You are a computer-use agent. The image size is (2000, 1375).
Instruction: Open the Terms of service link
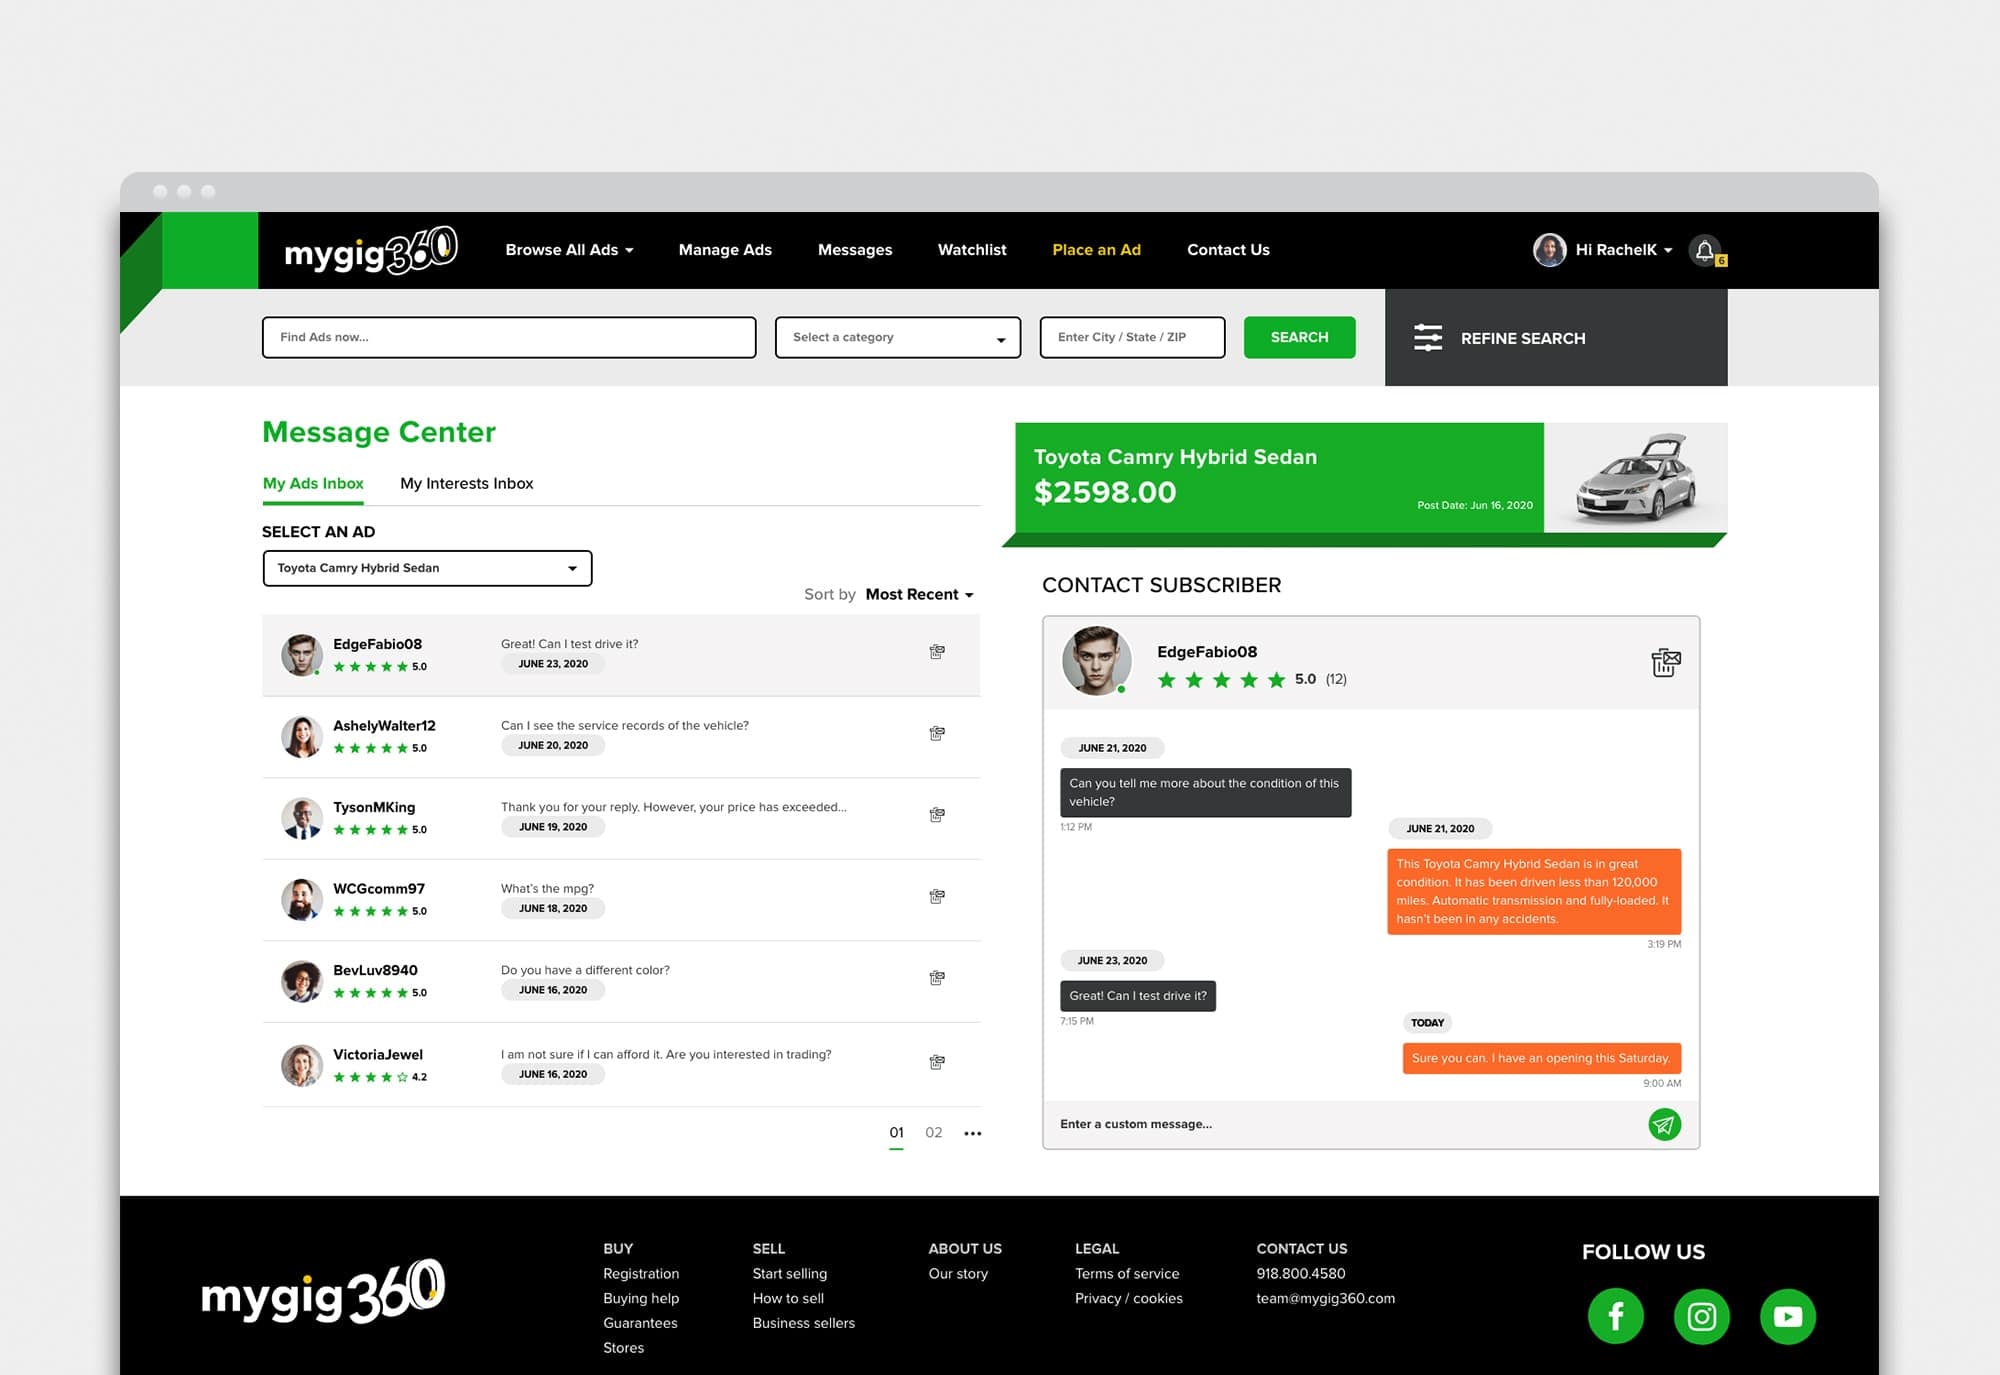point(1127,1273)
